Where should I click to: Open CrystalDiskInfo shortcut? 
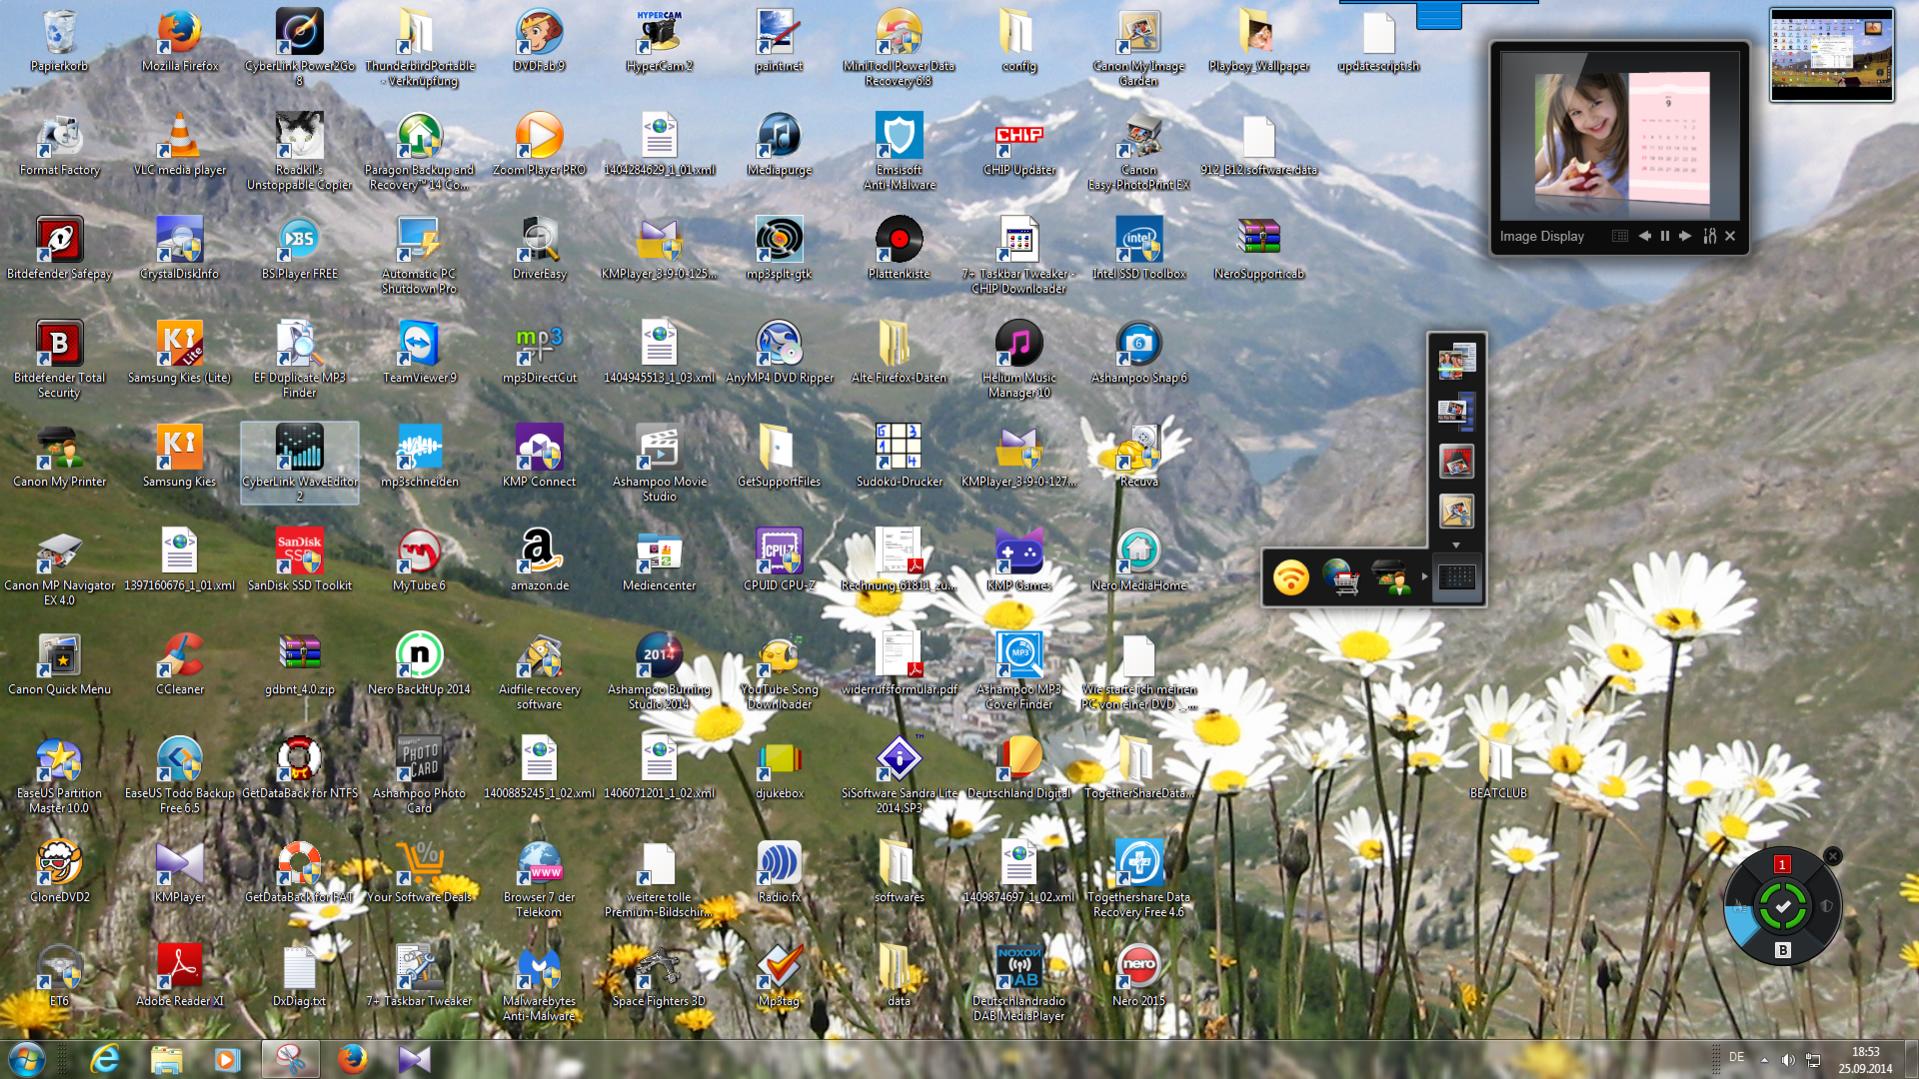(x=179, y=249)
